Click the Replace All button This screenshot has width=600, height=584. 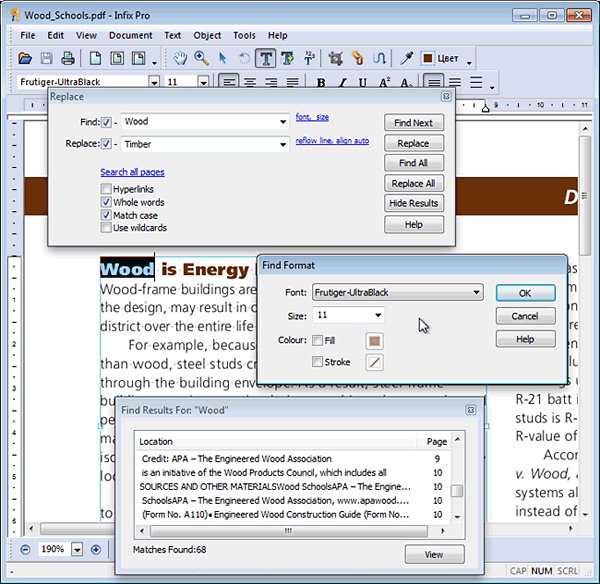click(x=413, y=184)
